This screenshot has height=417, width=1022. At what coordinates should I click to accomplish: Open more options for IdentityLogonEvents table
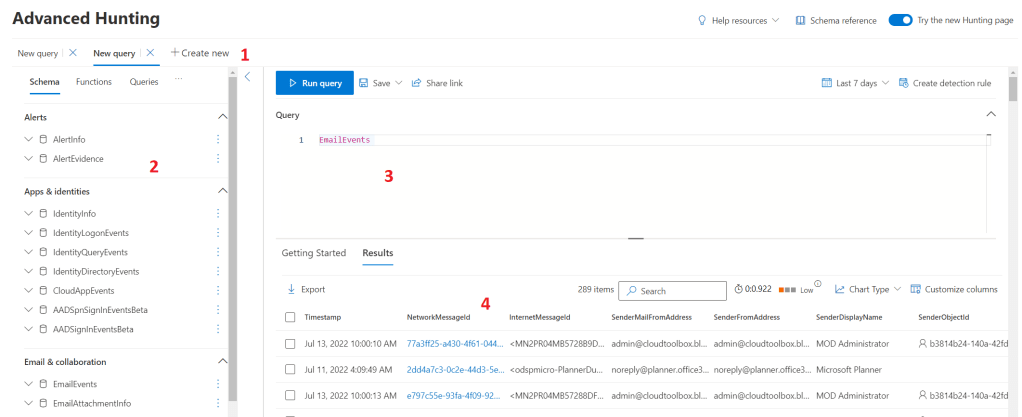pos(217,233)
